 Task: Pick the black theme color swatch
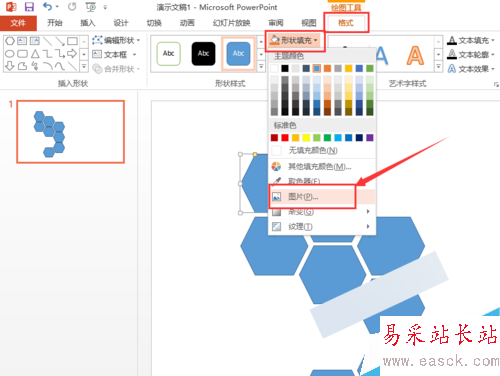285,68
